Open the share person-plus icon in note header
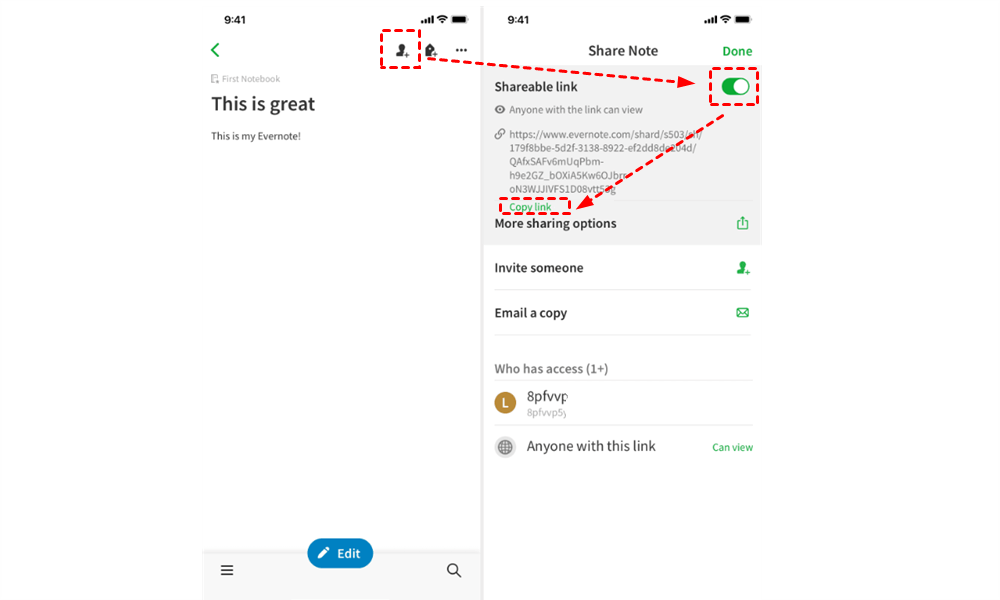1000x600 pixels. click(402, 50)
